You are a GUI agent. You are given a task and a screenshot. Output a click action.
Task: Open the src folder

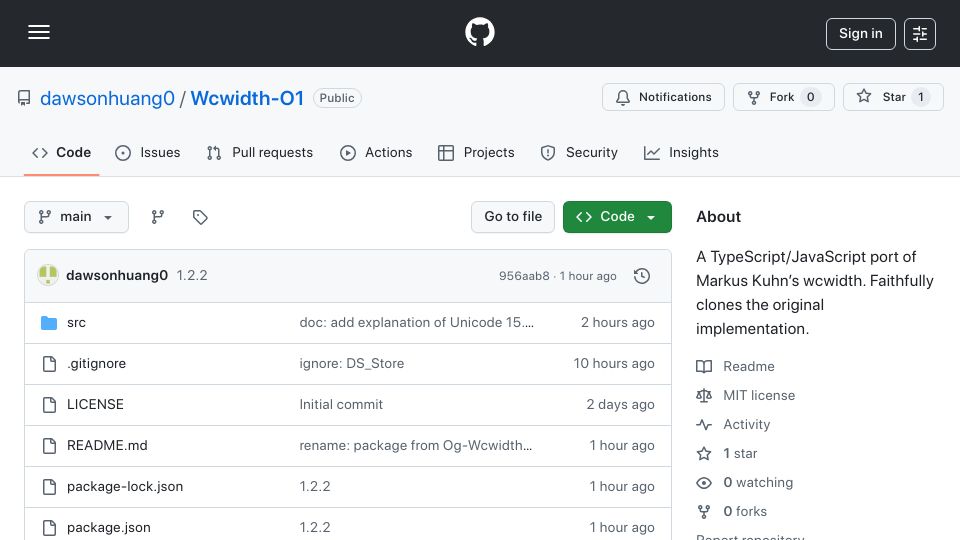pos(77,323)
